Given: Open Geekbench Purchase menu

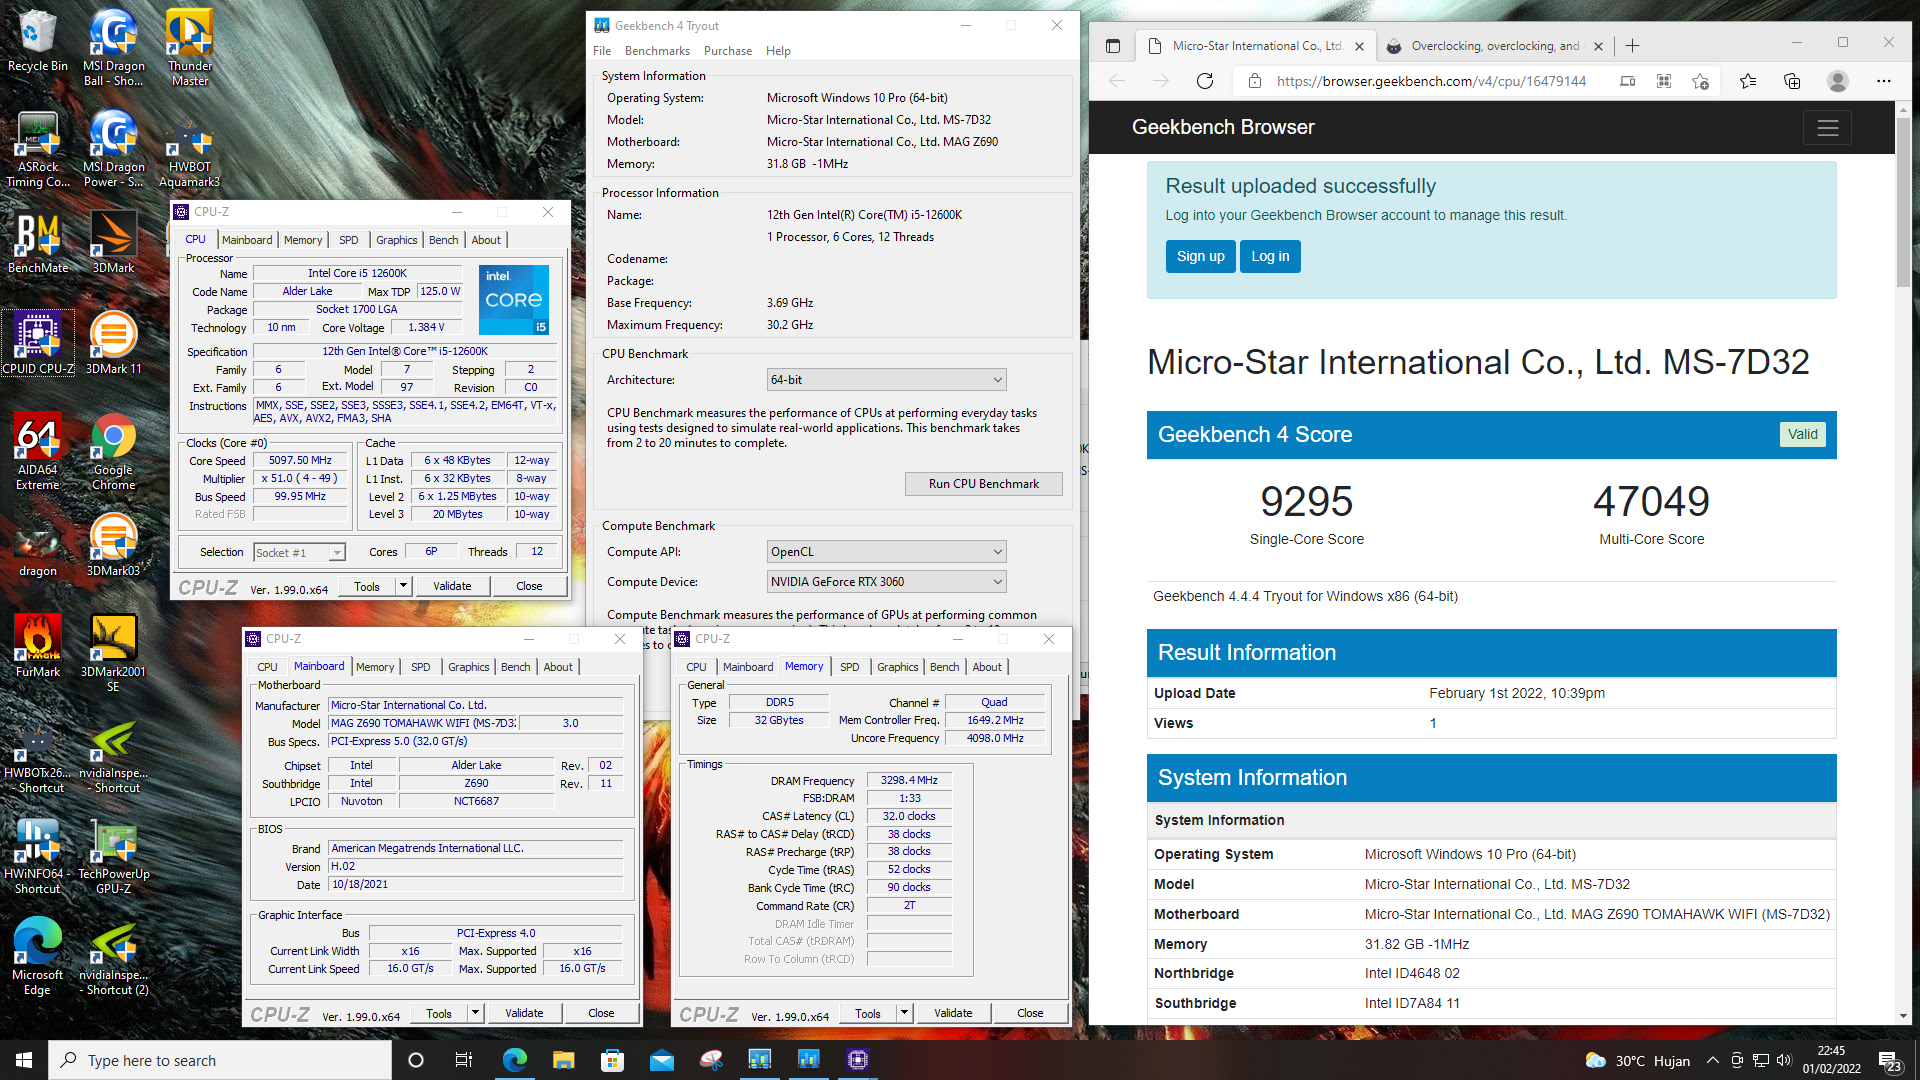Looking at the screenshot, I should 728,51.
